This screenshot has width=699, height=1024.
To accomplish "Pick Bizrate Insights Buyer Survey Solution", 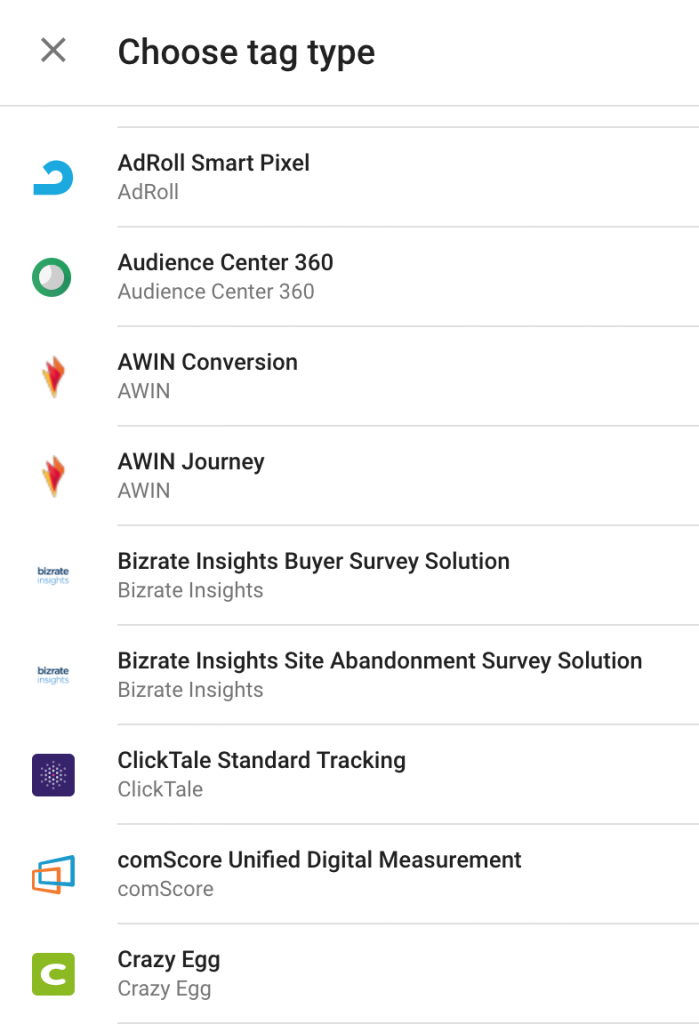I will point(350,576).
